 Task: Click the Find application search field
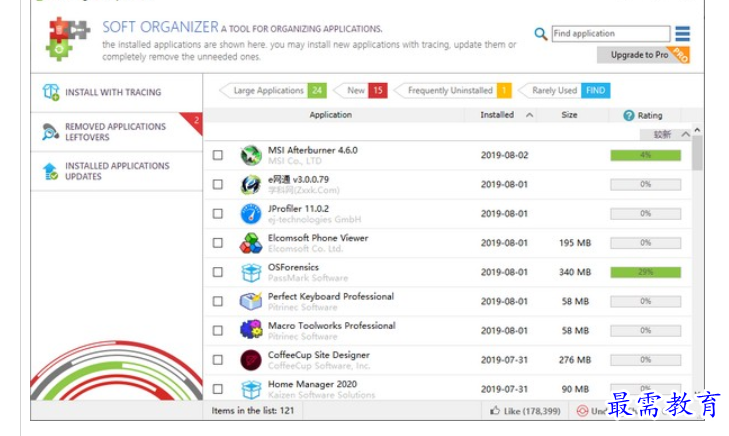(x=611, y=33)
